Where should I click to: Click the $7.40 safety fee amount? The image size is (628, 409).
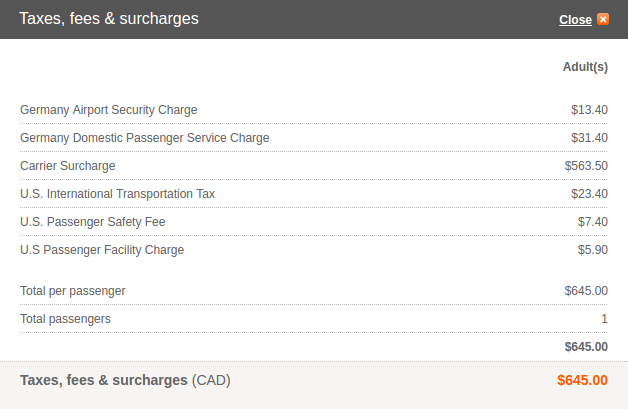[x=592, y=222]
